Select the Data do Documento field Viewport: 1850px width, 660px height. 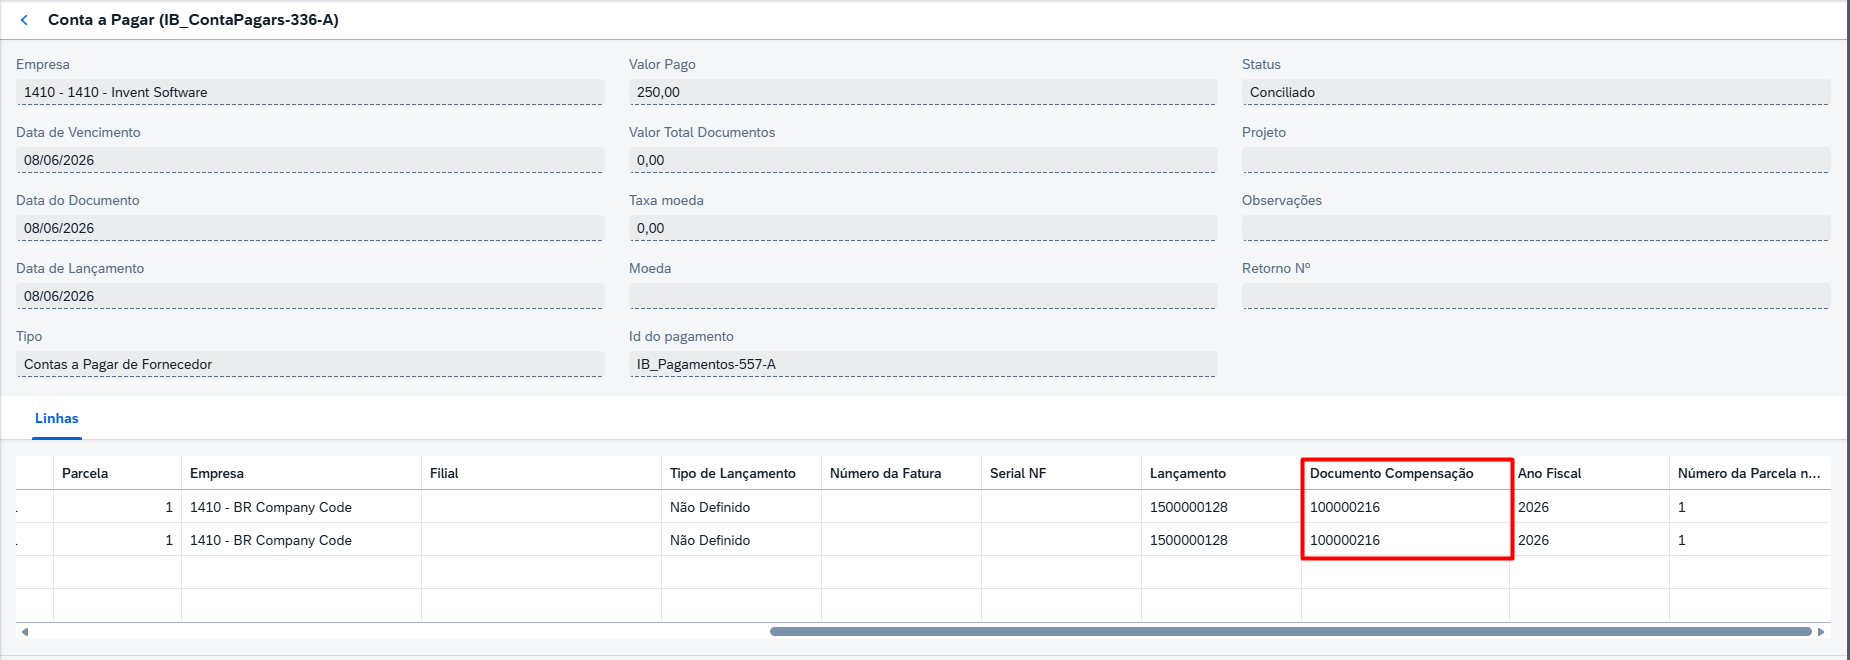tap(310, 228)
